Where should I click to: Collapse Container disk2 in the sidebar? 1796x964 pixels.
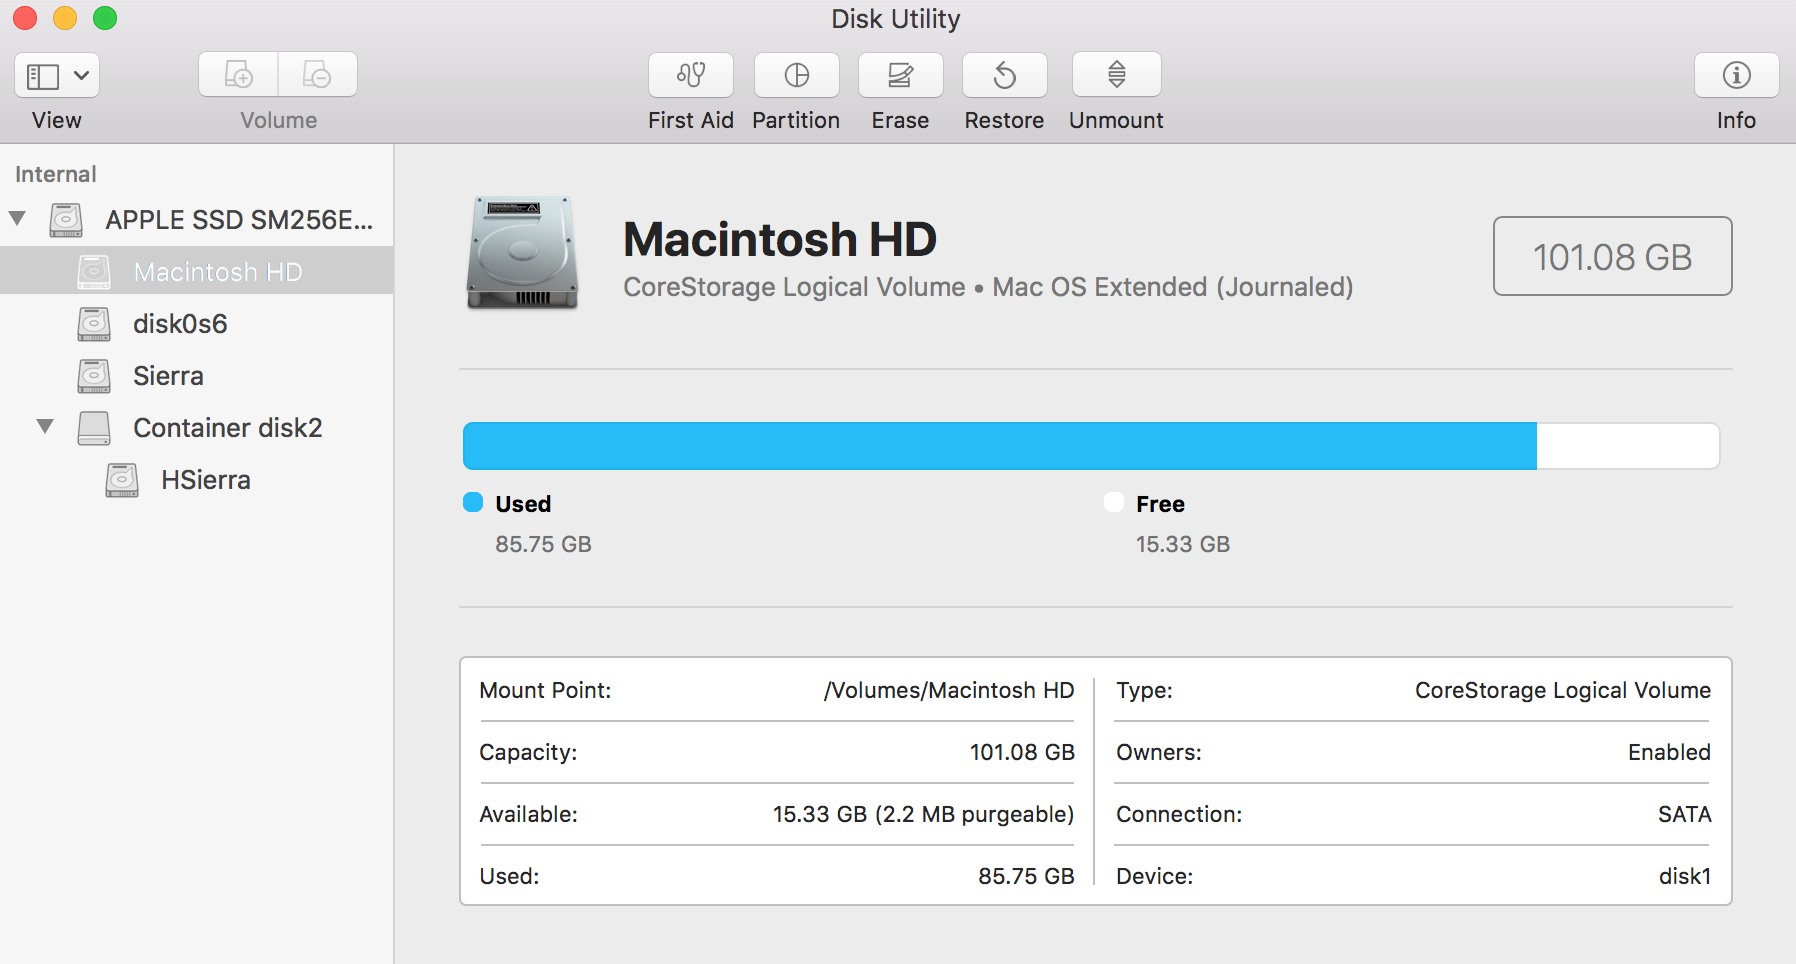(44, 427)
